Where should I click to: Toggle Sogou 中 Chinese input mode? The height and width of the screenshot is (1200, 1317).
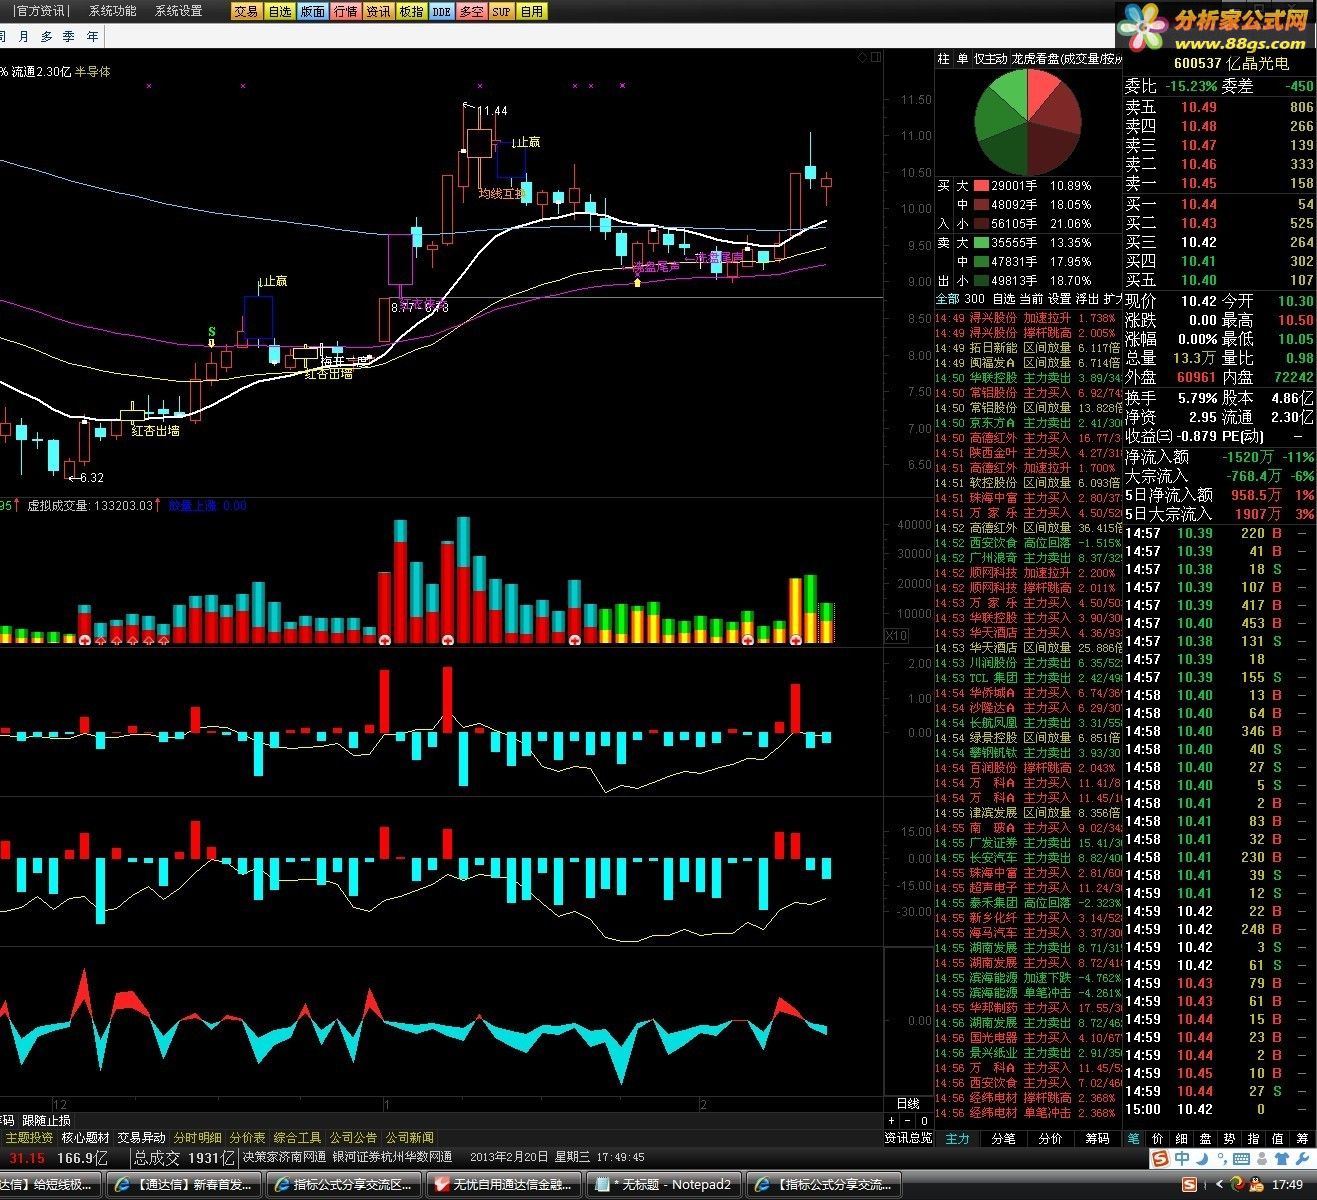pos(1183,1159)
